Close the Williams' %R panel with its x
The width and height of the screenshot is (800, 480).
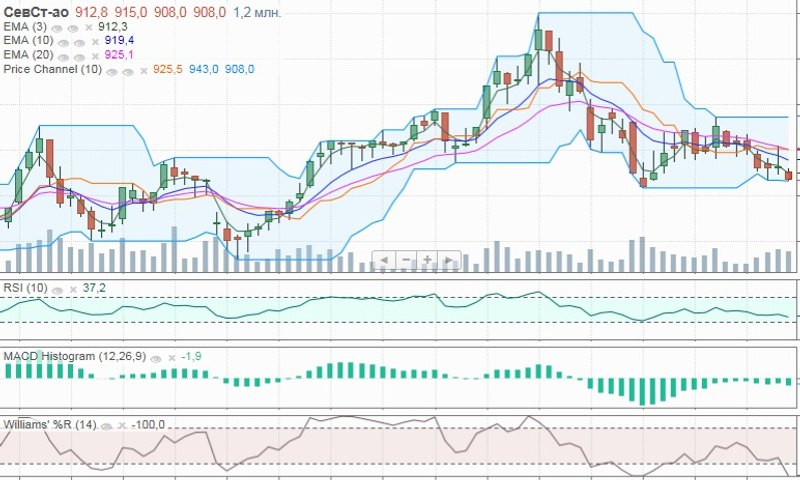(x=122, y=425)
